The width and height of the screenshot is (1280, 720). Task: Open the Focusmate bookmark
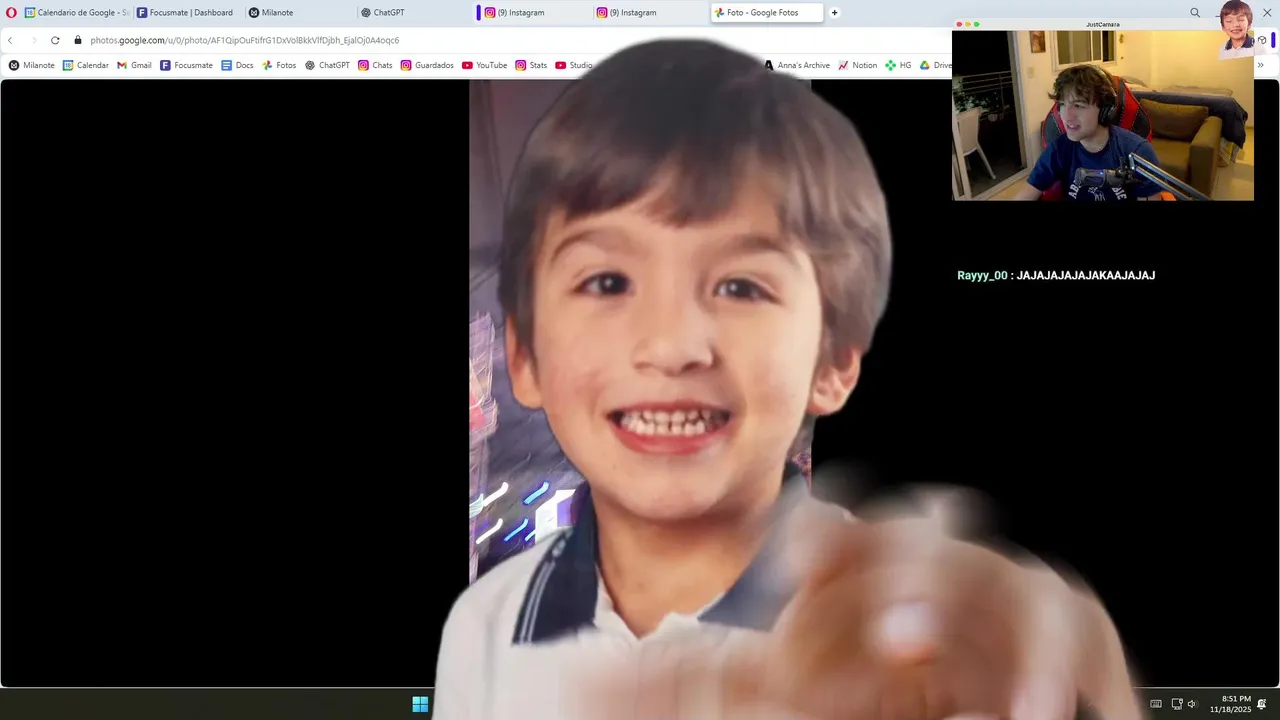coord(186,65)
